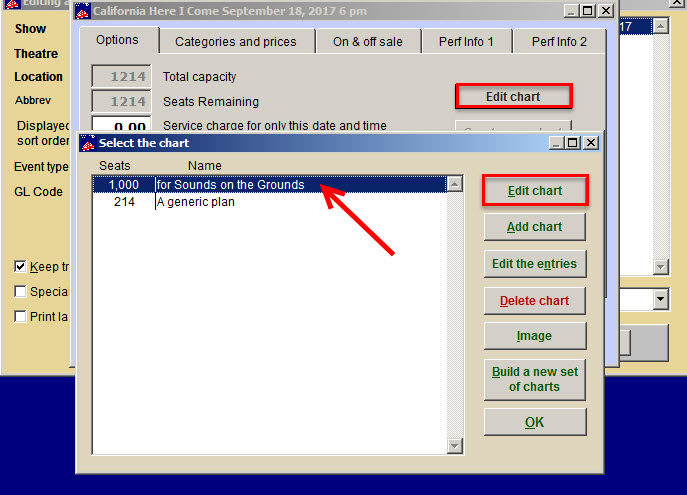Click background window list scroll-up arrow

(660, 26)
